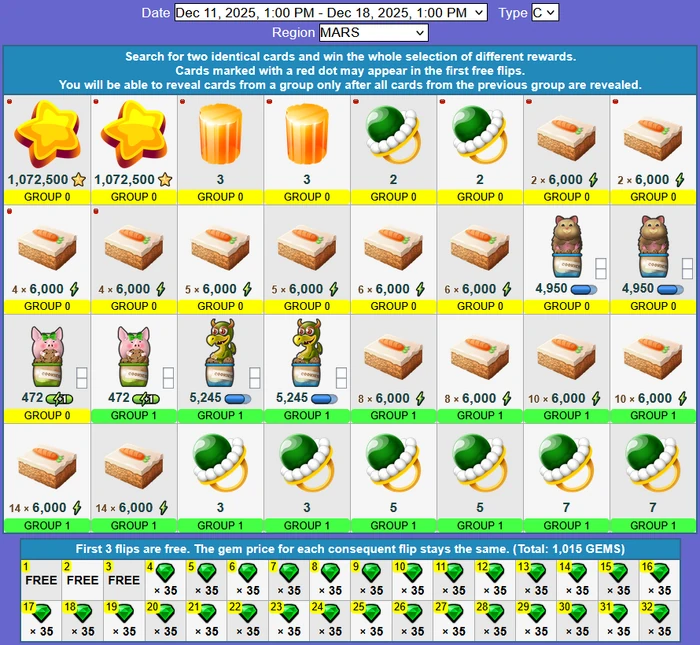
Task: Click "× 35" text under flip 8
Action: click(330, 591)
